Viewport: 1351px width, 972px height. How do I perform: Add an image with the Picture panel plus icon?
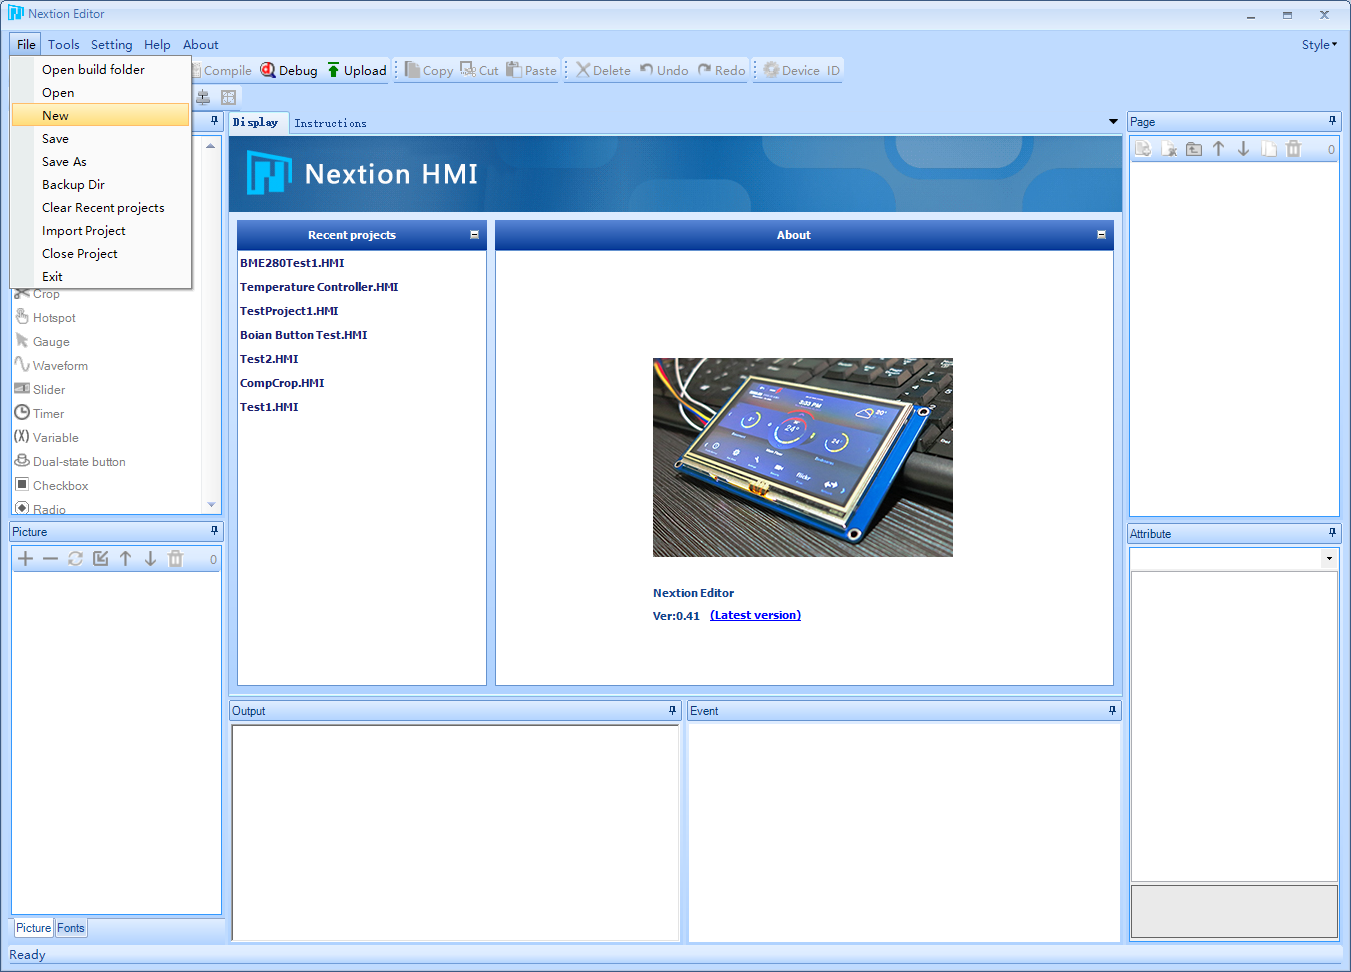pyautogui.click(x=24, y=558)
